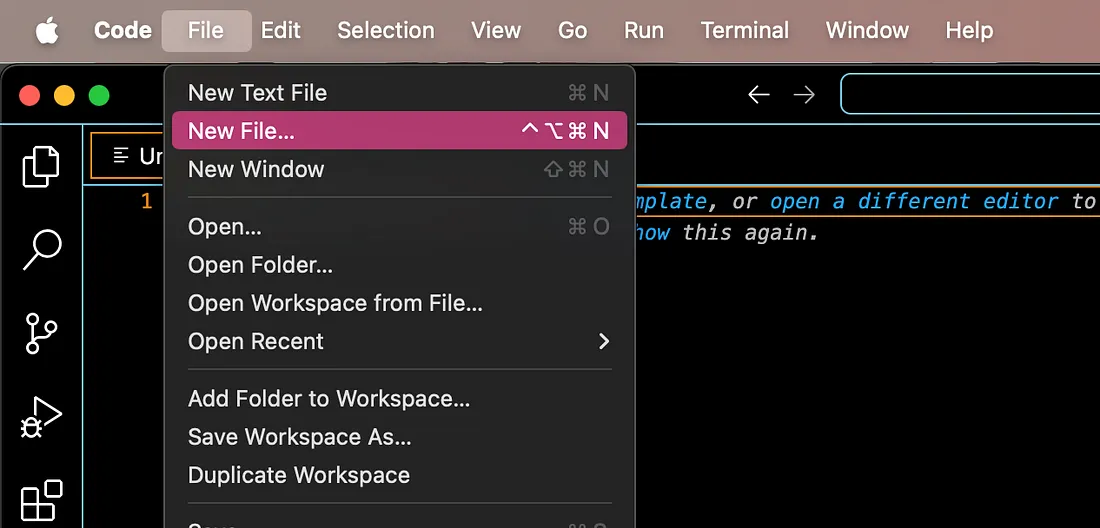Open the Extensions view
This screenshot has width=1100, height=528.
pyautogui.click(x=41, y=501)
